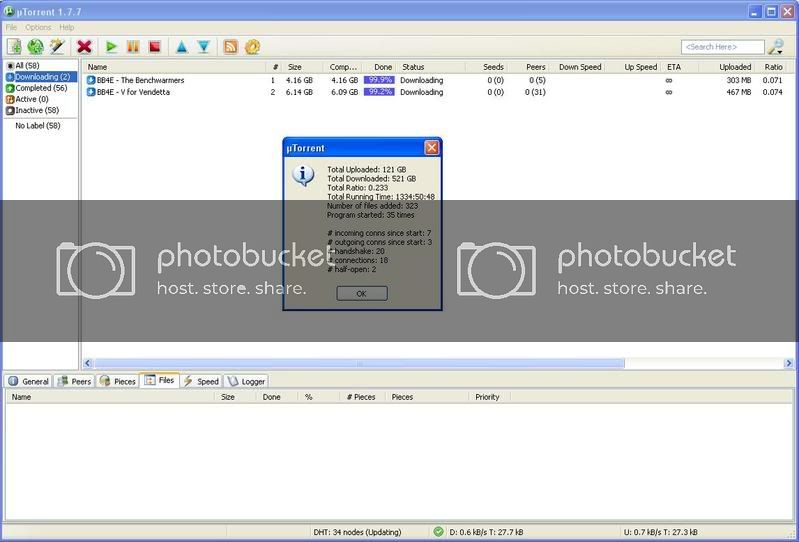Click OK in the µTorrent statistics dialog
The image size is (799, 542).
362,293
